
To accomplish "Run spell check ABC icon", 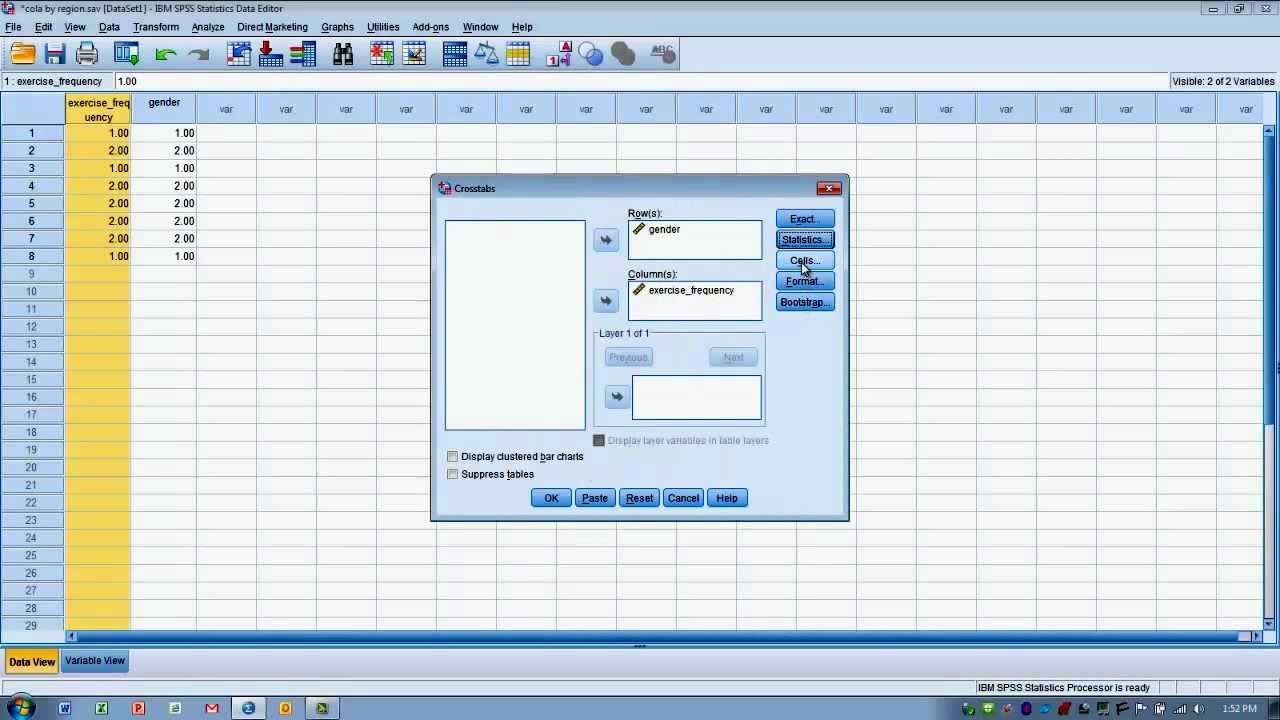I will click(x=663, y=55).
